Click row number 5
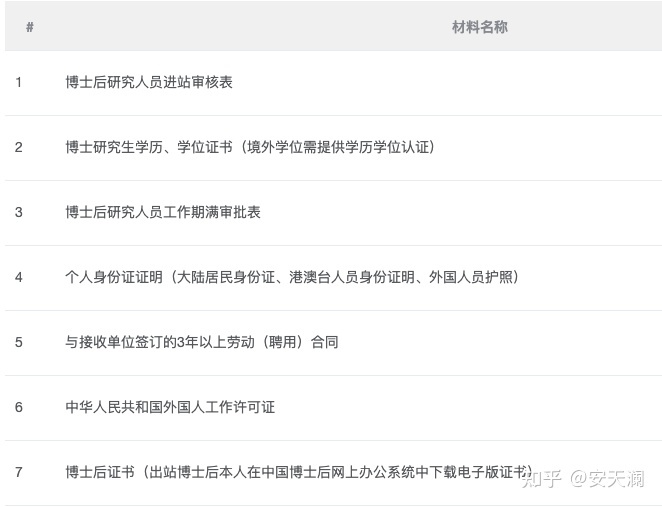The width and height of the screenshot is (662, 507). (19, 342)
